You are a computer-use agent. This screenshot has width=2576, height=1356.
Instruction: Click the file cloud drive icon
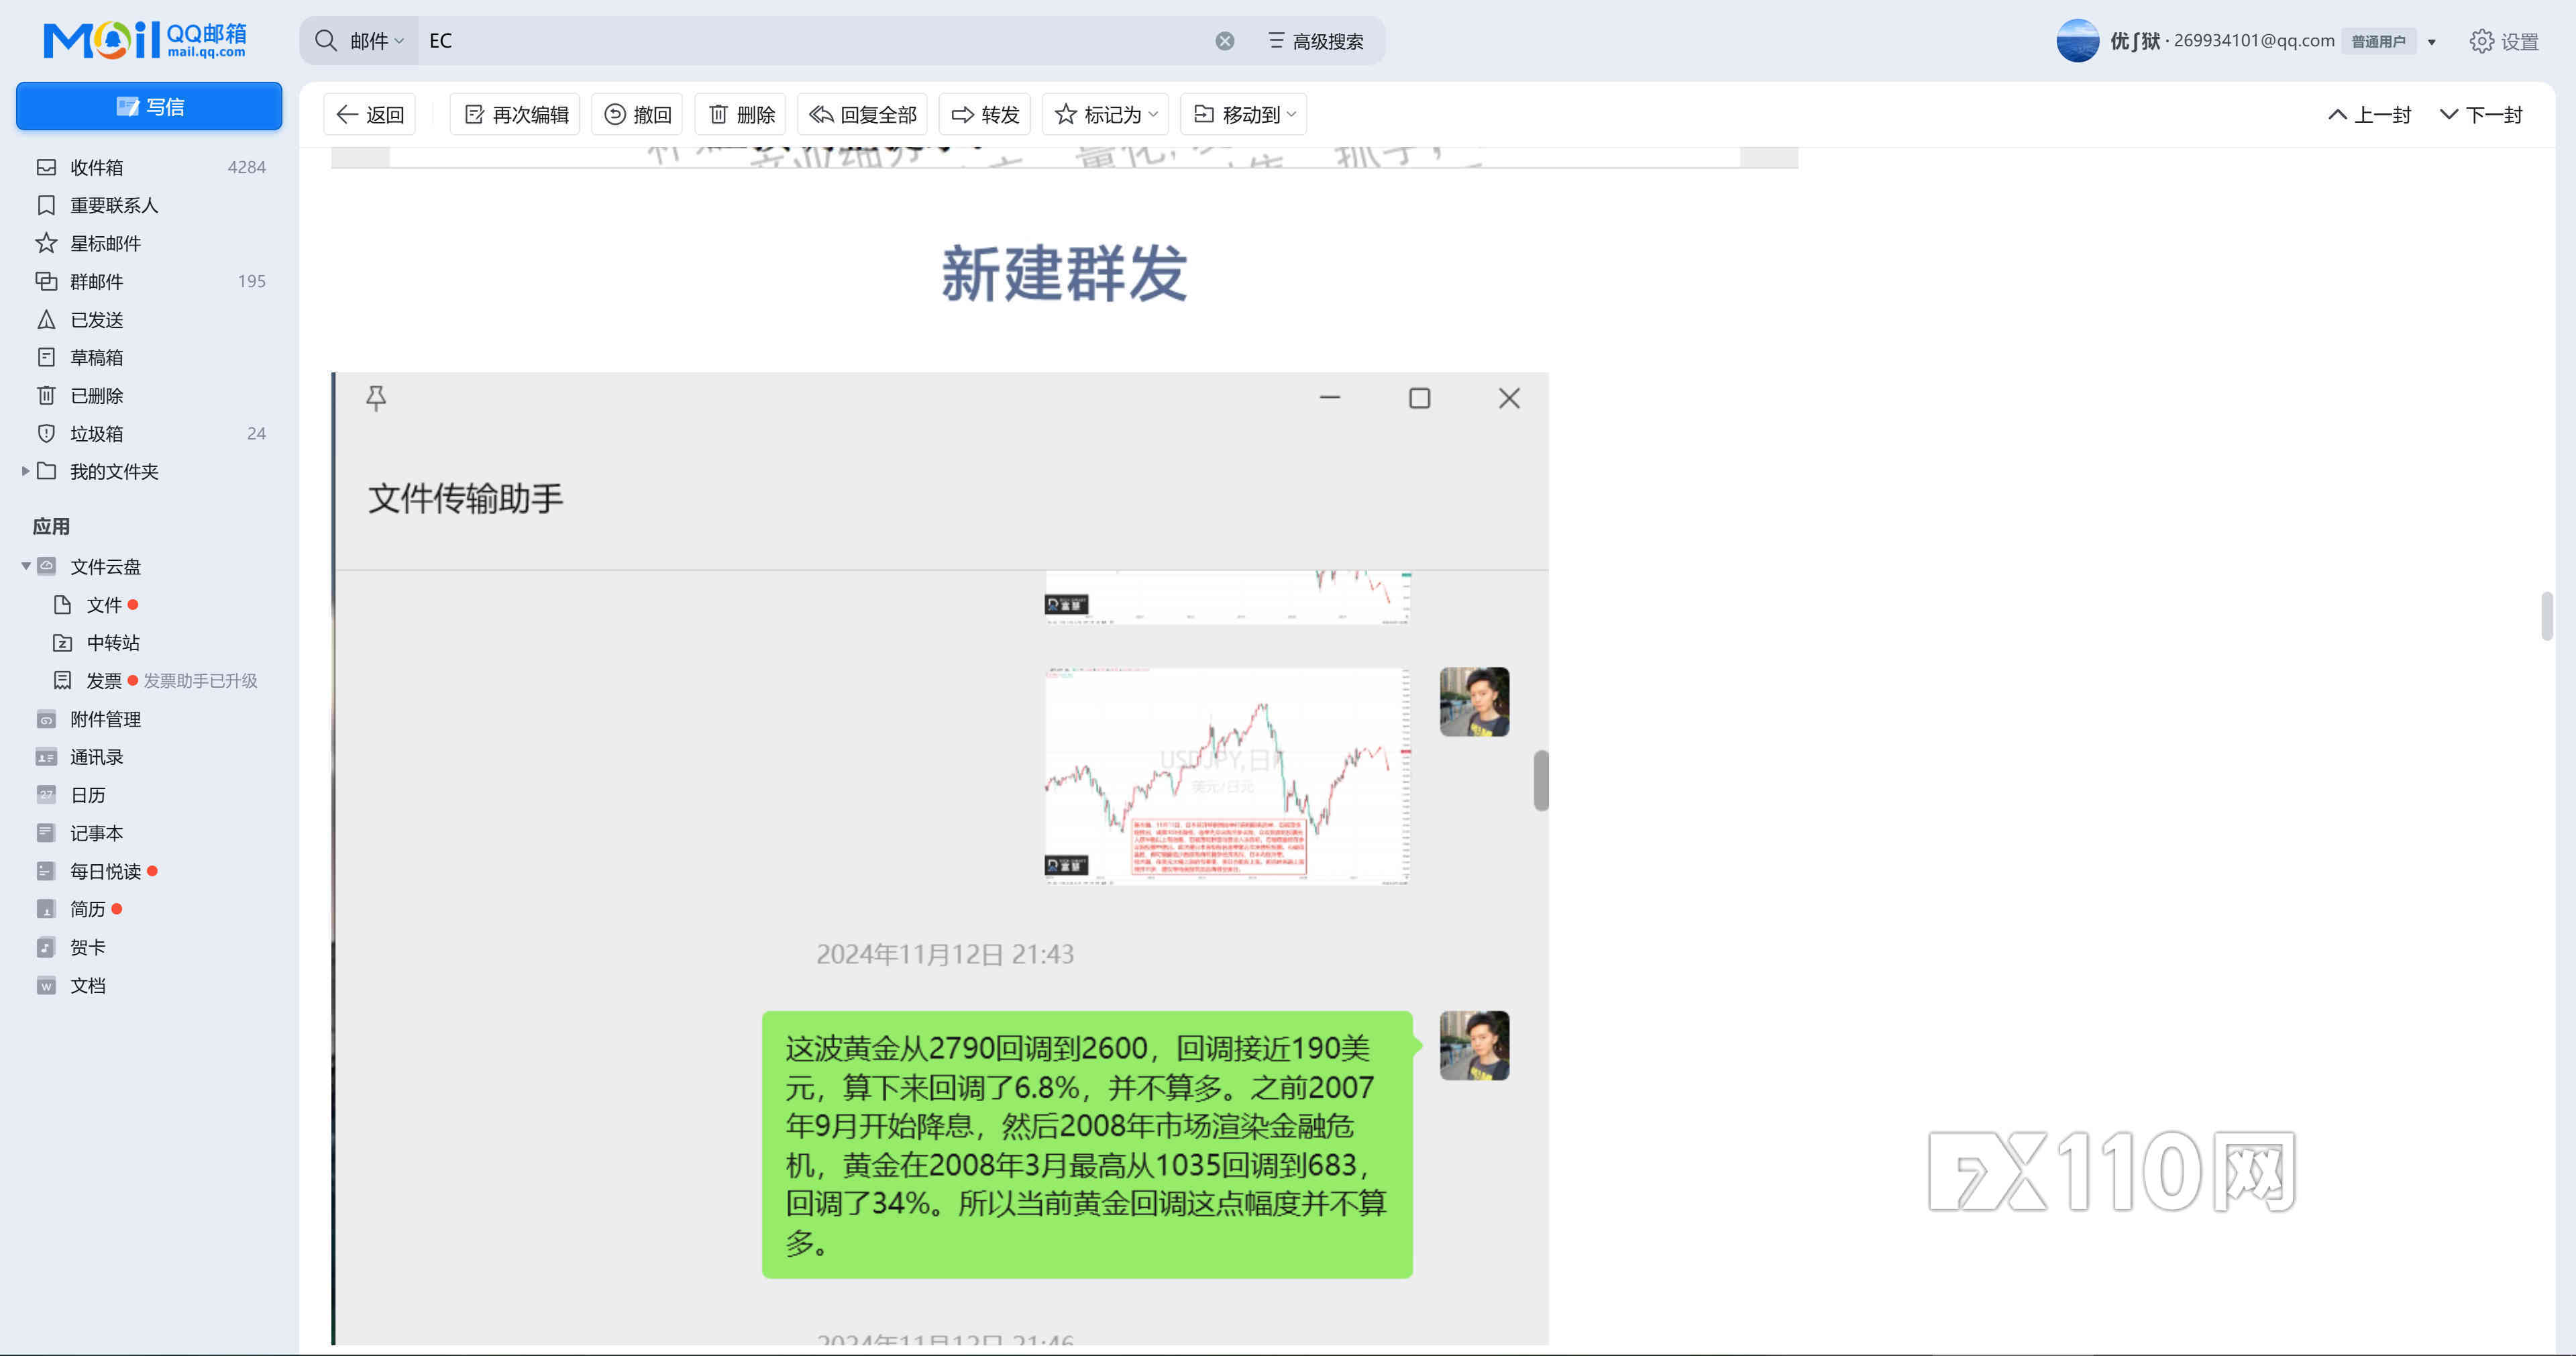(x=46, y=566)
